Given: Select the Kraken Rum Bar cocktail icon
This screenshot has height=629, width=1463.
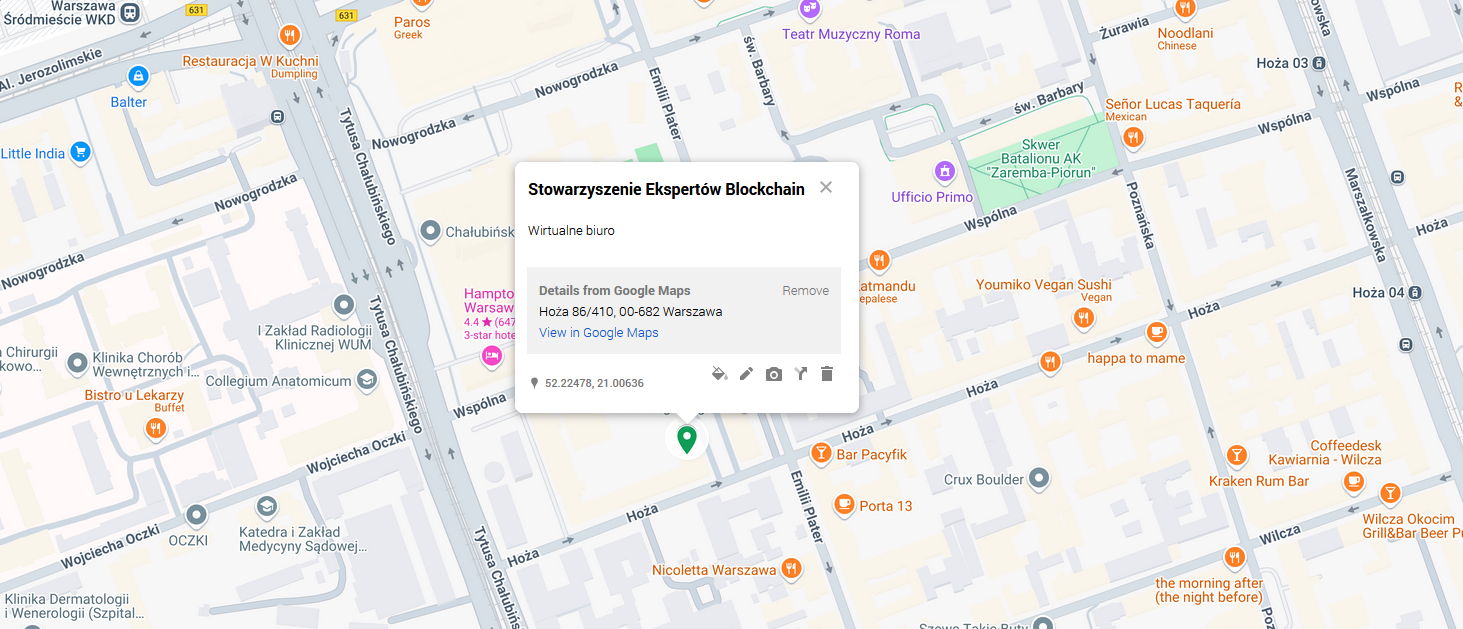Looking at the screenshot, I should [1235, 456].
